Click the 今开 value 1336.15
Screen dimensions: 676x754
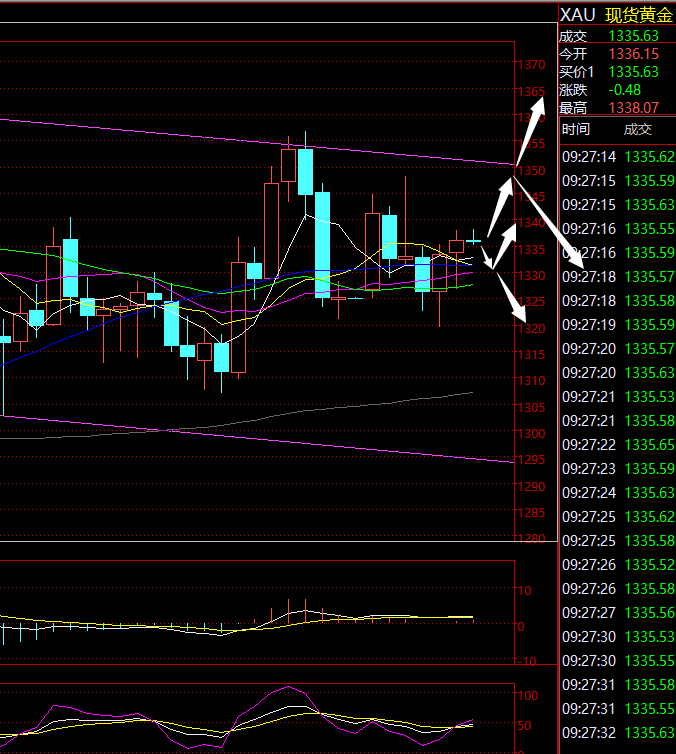[633, 53]
